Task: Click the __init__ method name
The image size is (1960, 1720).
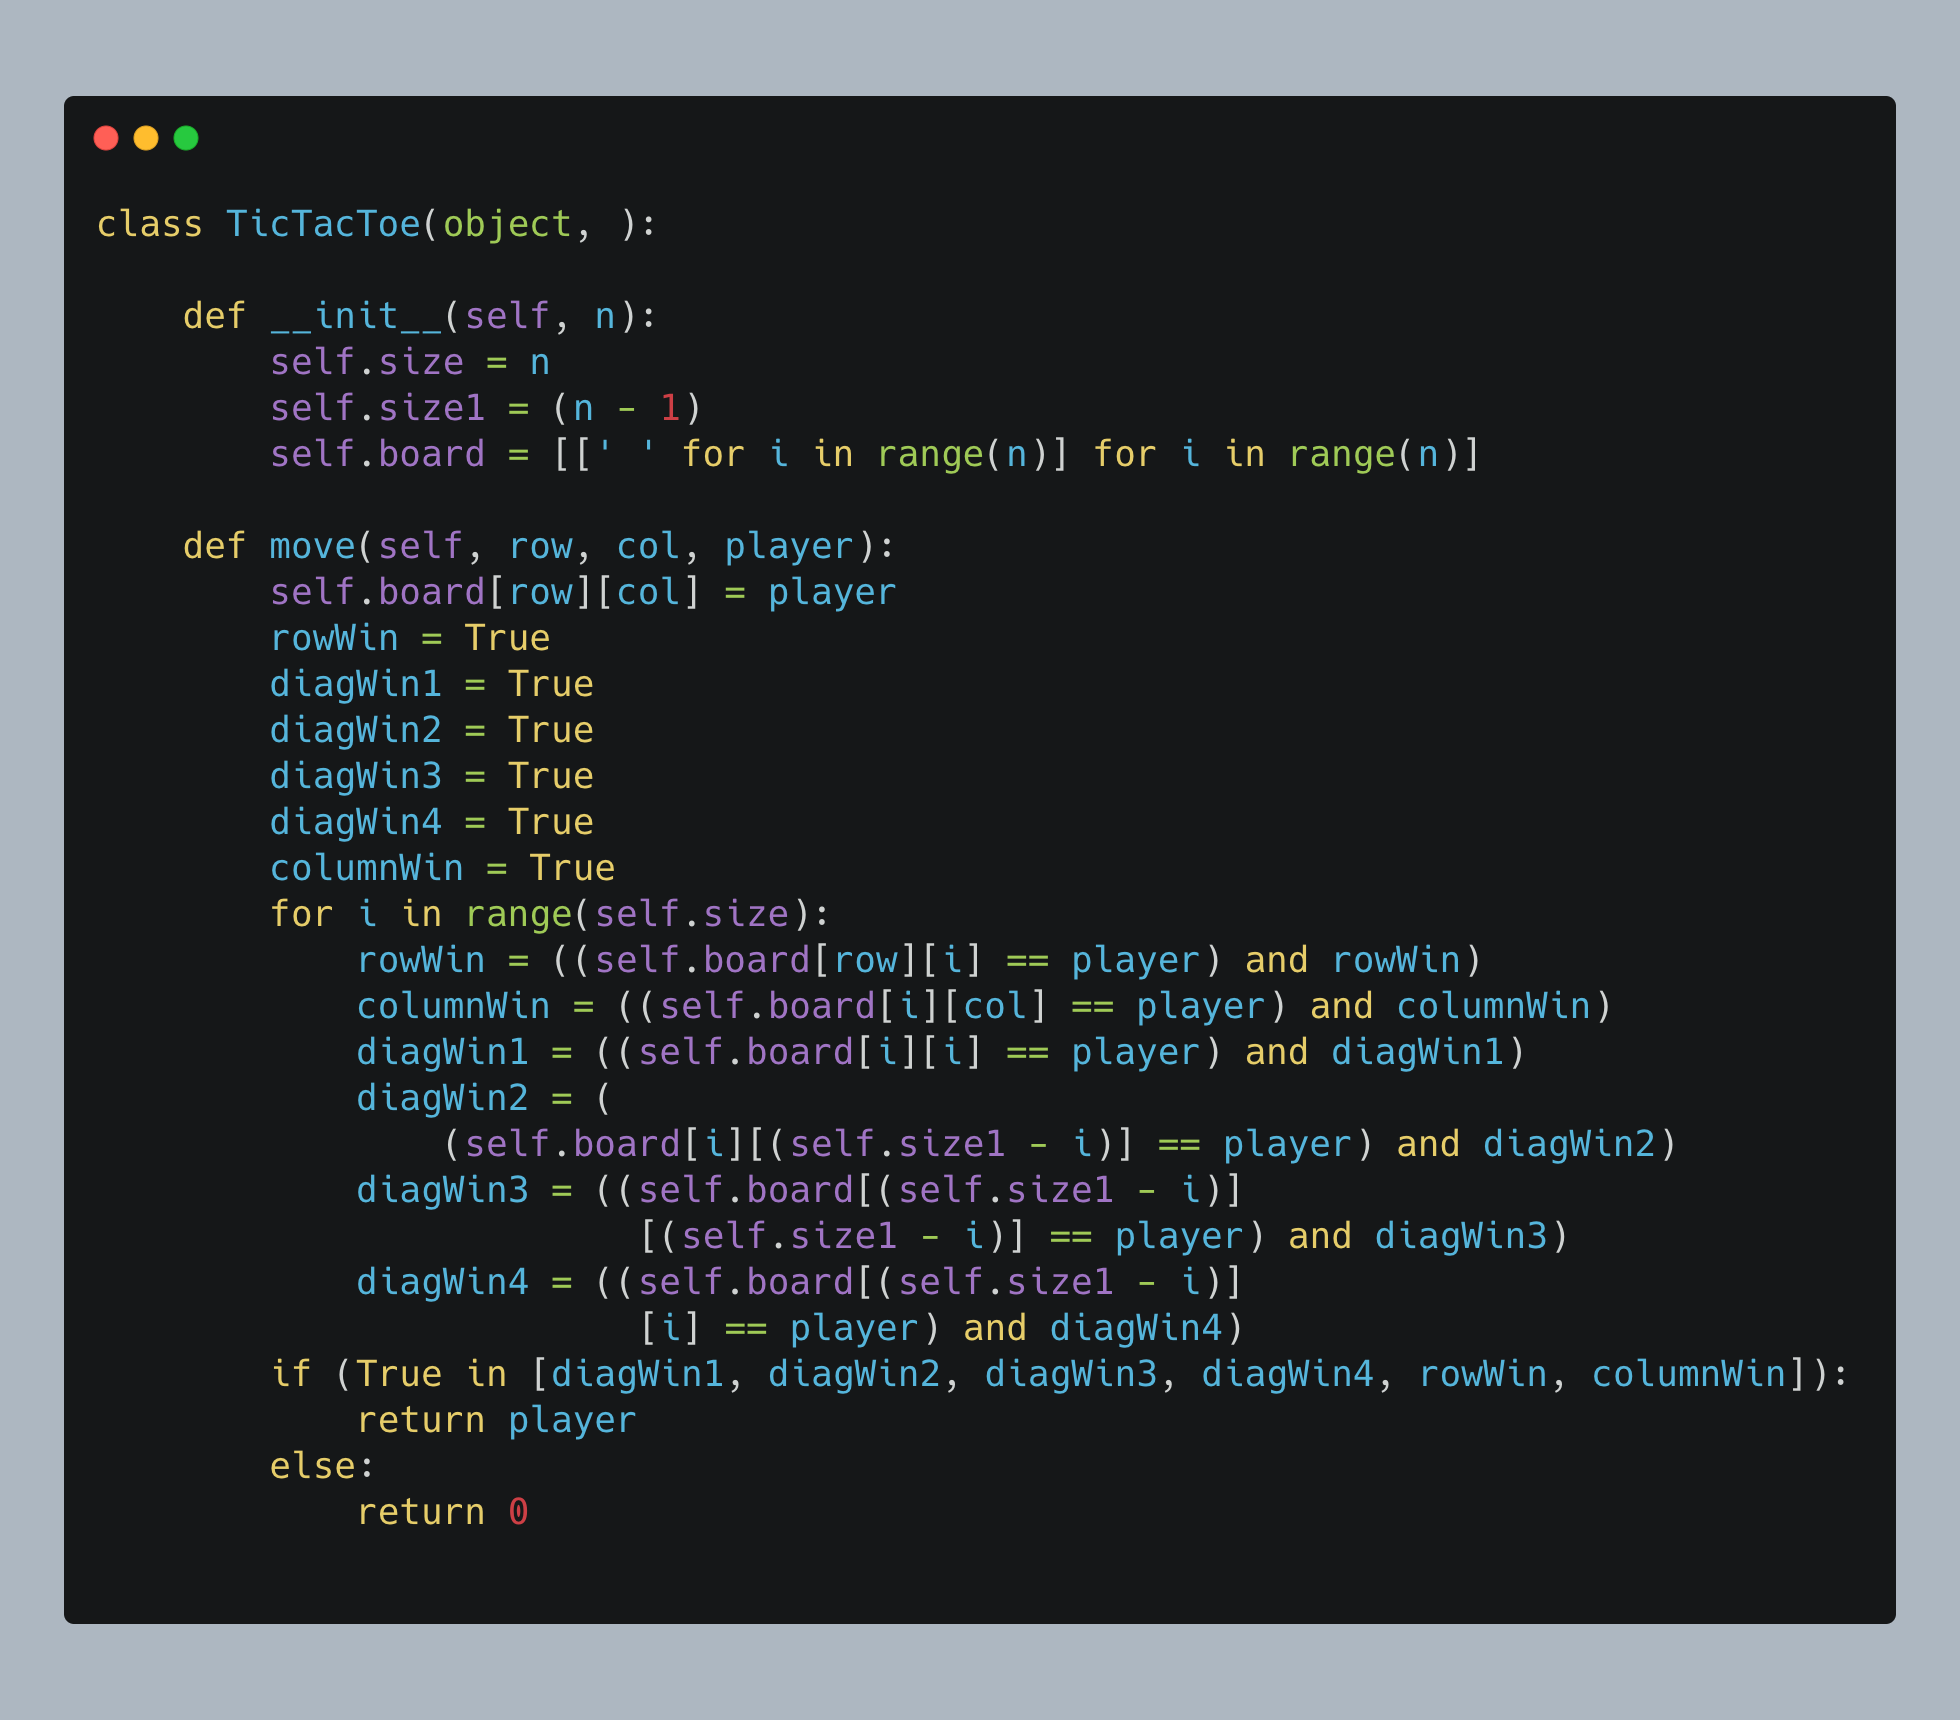Action: pyautogui.click(x=355, y=316)
